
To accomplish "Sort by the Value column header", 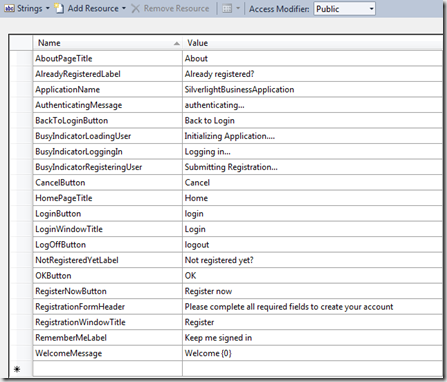I will click(312, 43).
